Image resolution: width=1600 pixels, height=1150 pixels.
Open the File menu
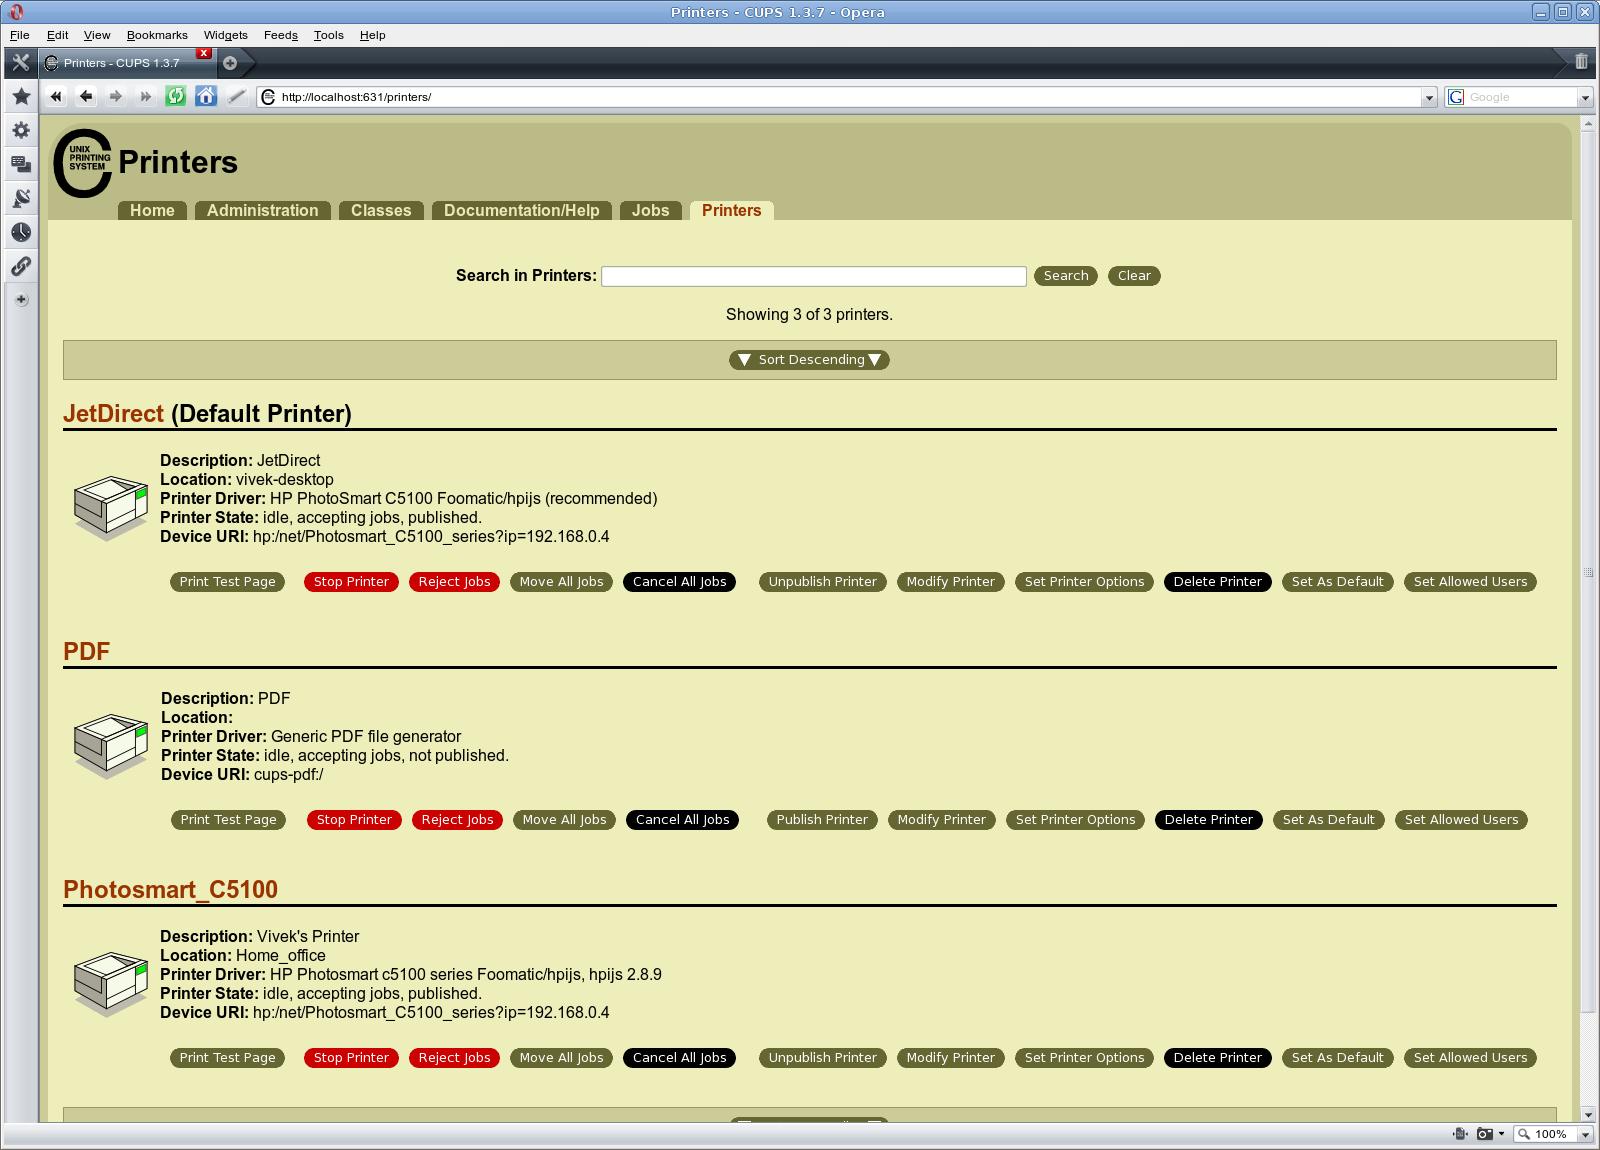pos(19,35)
